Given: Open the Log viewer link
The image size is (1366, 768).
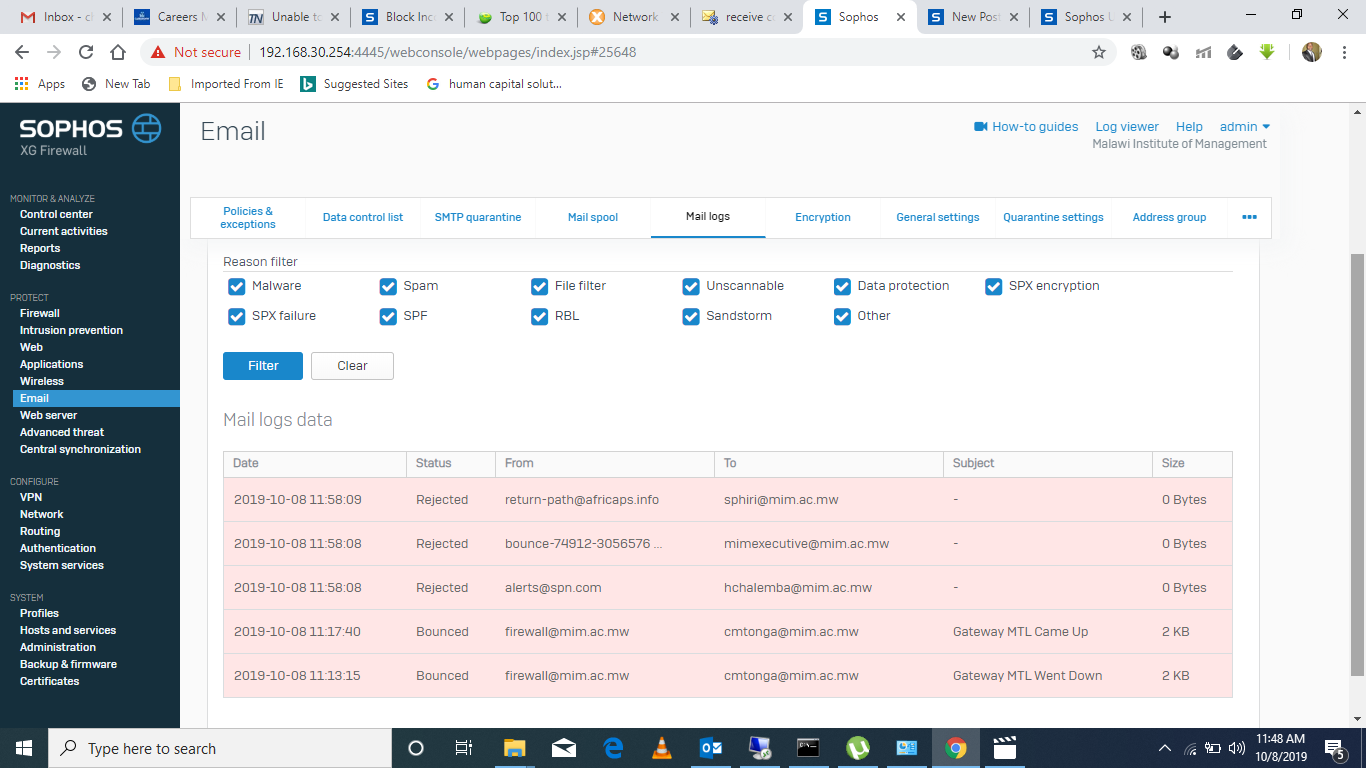Looking at the screenshot, I should [x=1126, y=127].
